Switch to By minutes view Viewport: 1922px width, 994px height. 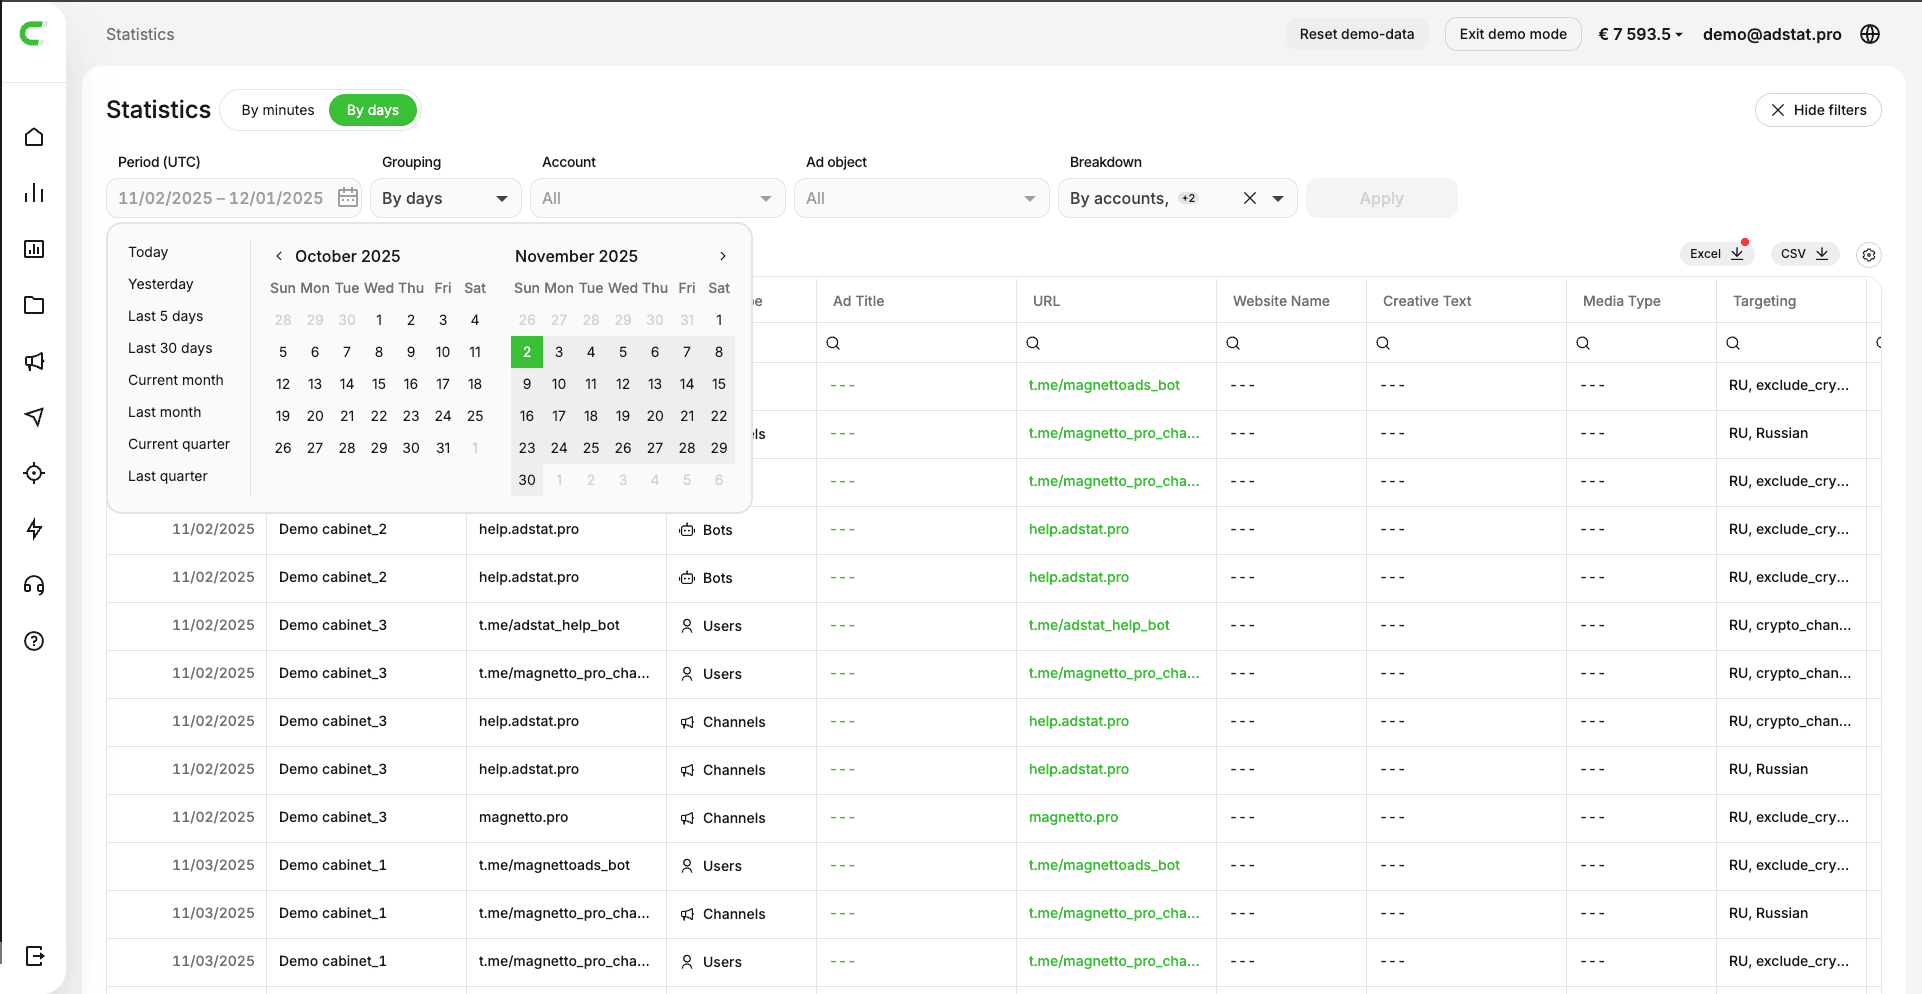(x=277, y=110)
